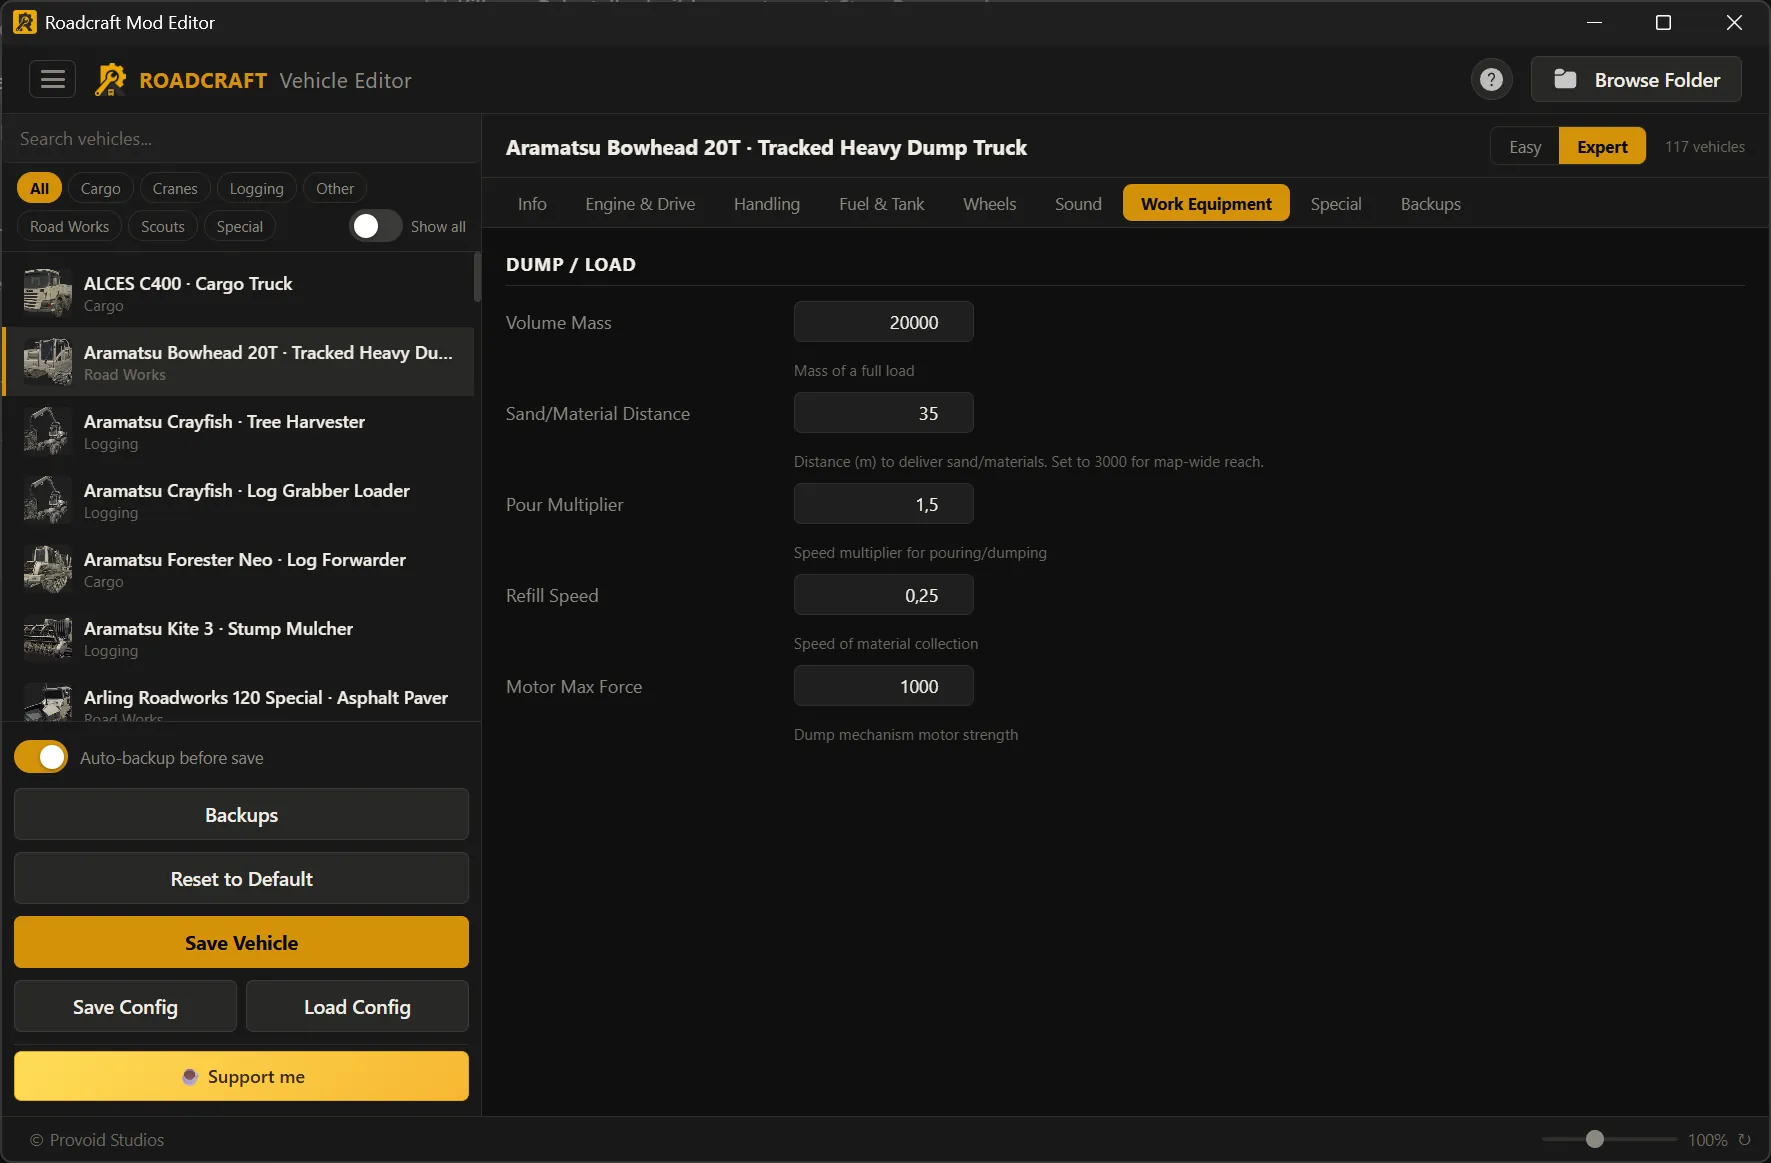This screenshot has width=1771, height=1163.
Task: Open the Engine & Drive tab
Action: (x=640, y=203)
